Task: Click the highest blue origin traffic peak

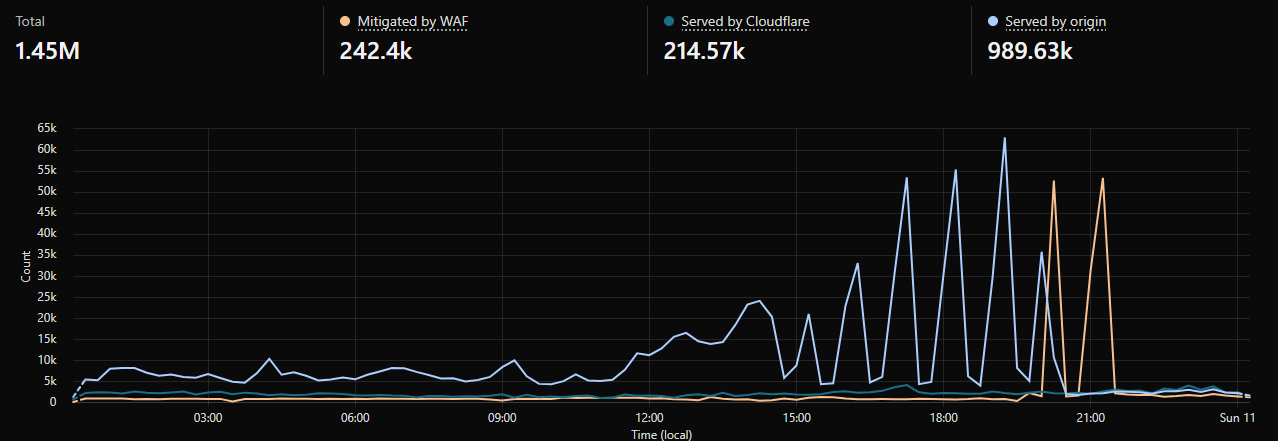Action: click(x=1004, y=138)
